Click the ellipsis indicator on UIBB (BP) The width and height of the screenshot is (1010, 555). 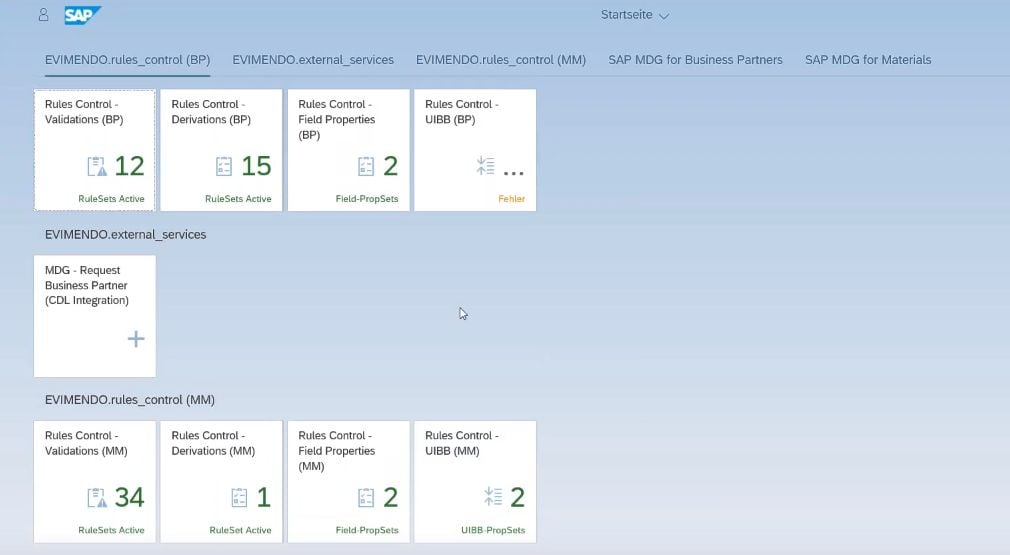[513, 173]
